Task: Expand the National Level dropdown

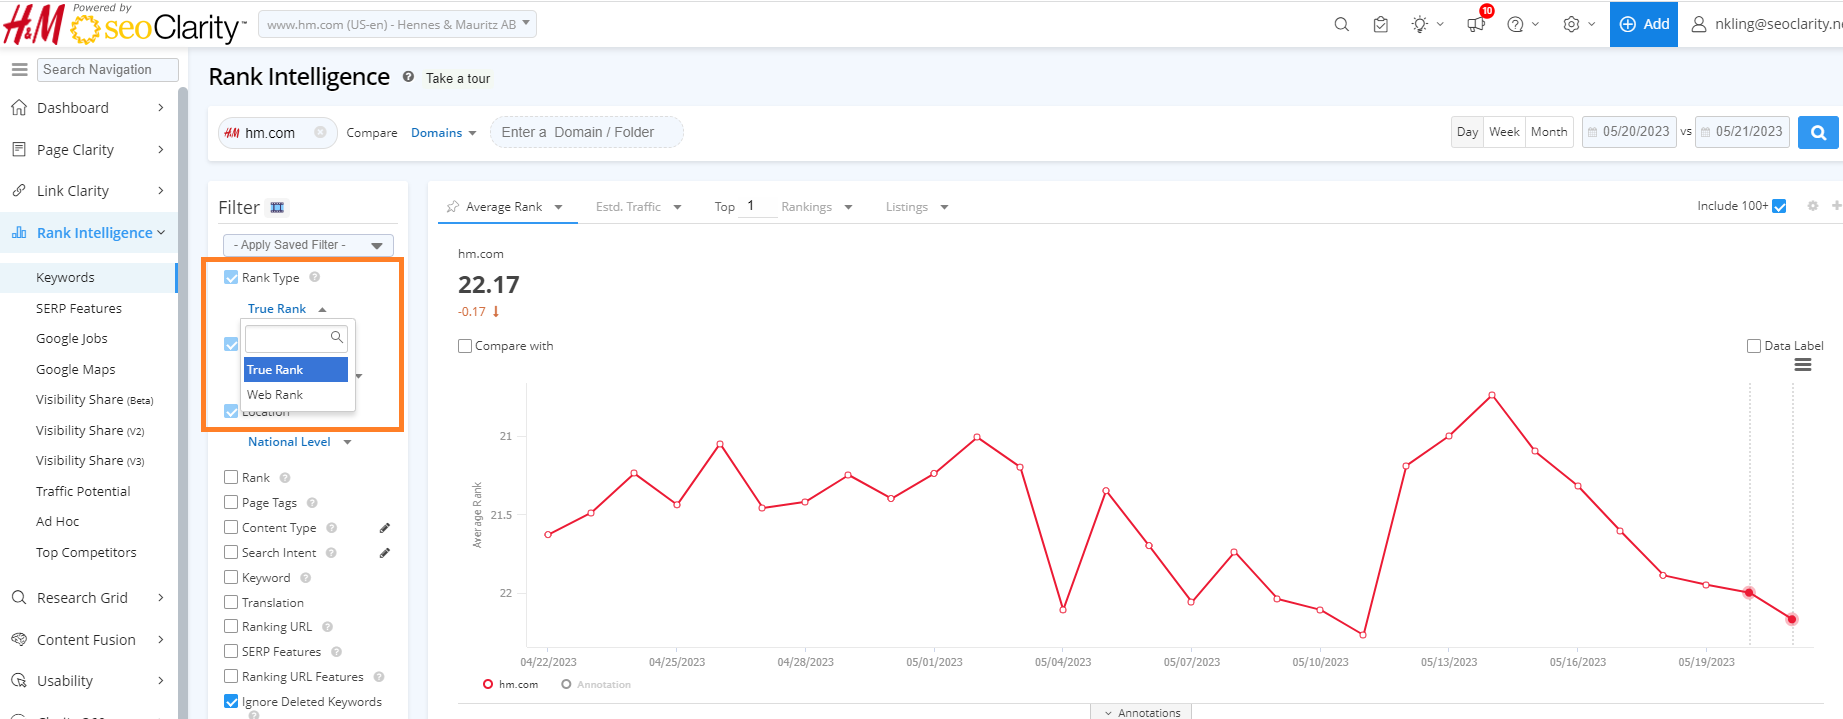Action: 299,442
